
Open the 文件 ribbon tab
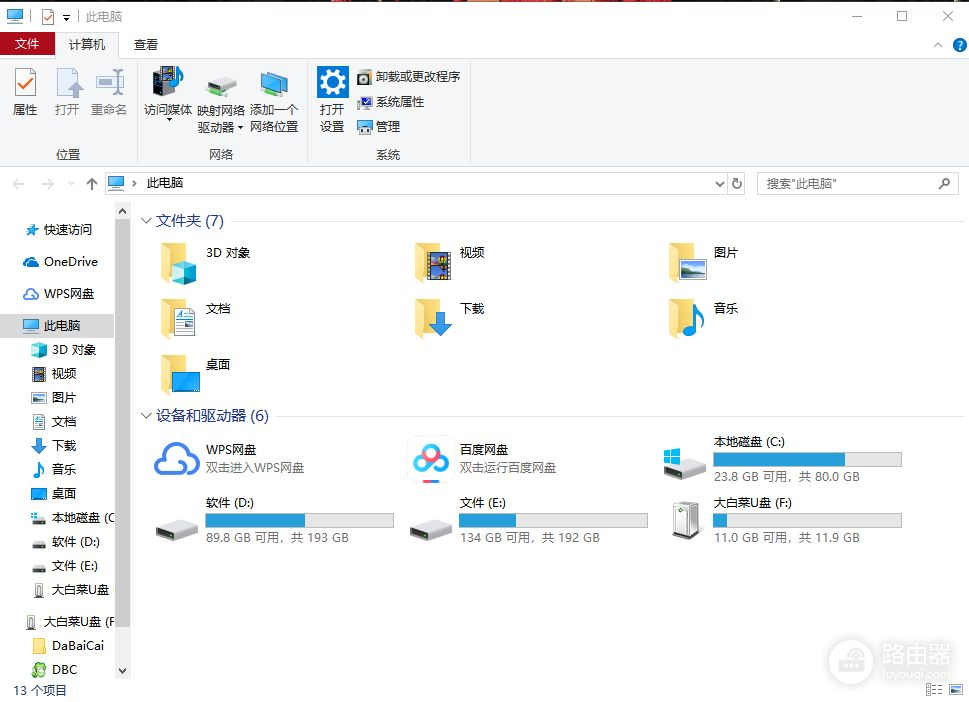(27, 44)
